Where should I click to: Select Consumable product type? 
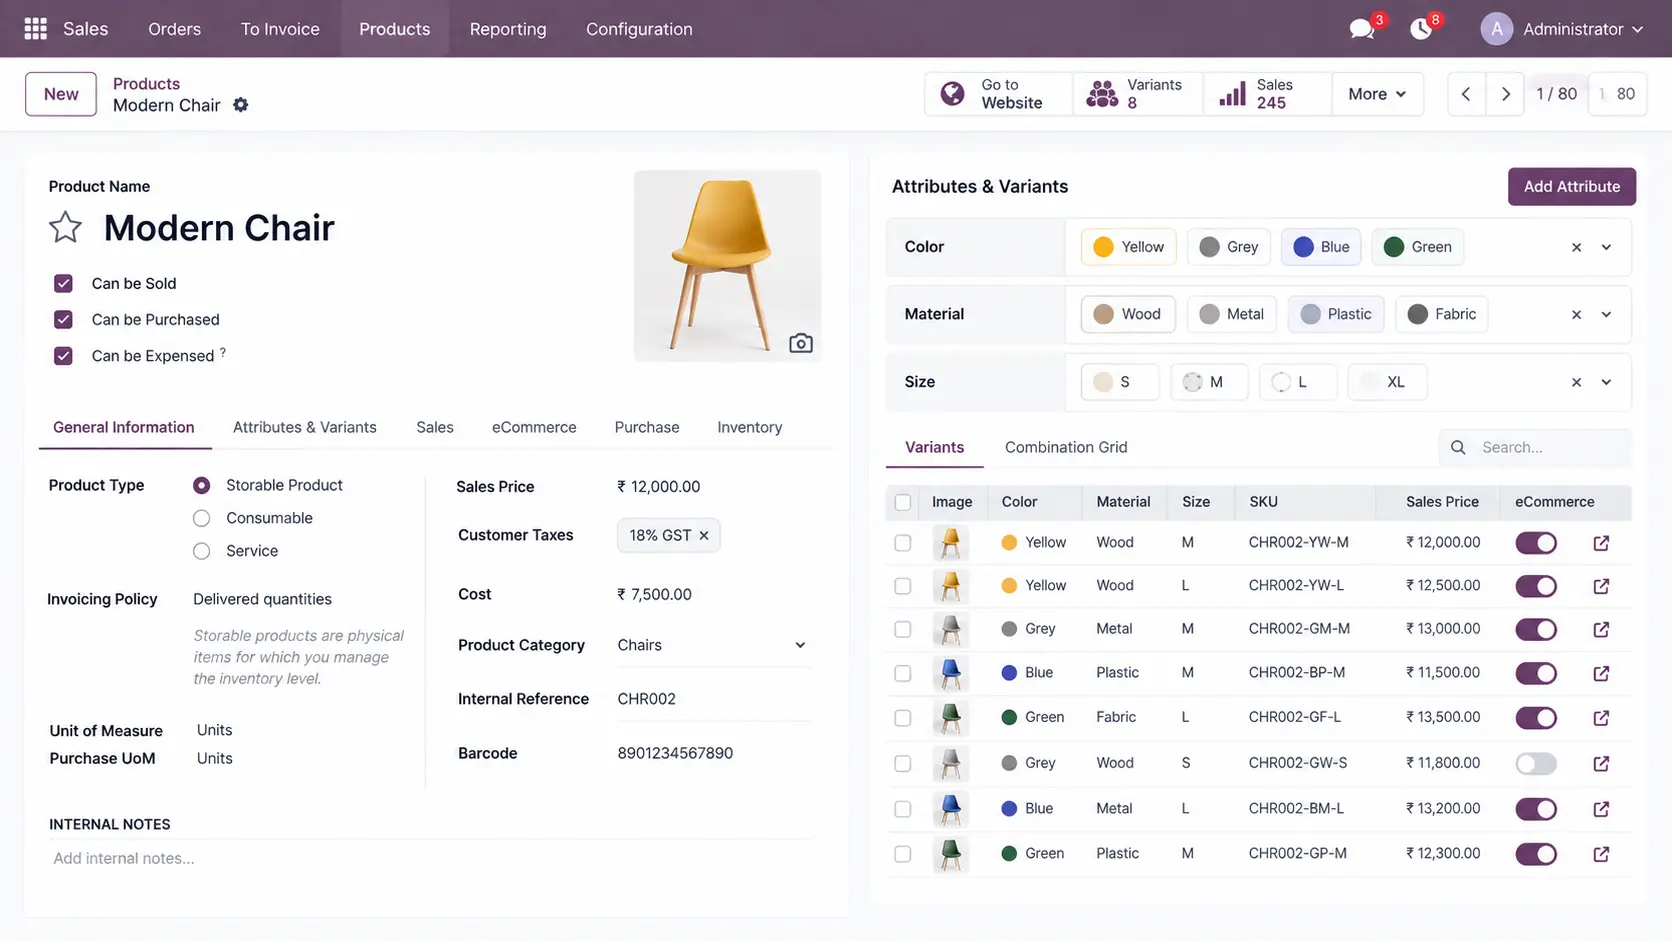point(201,518)
